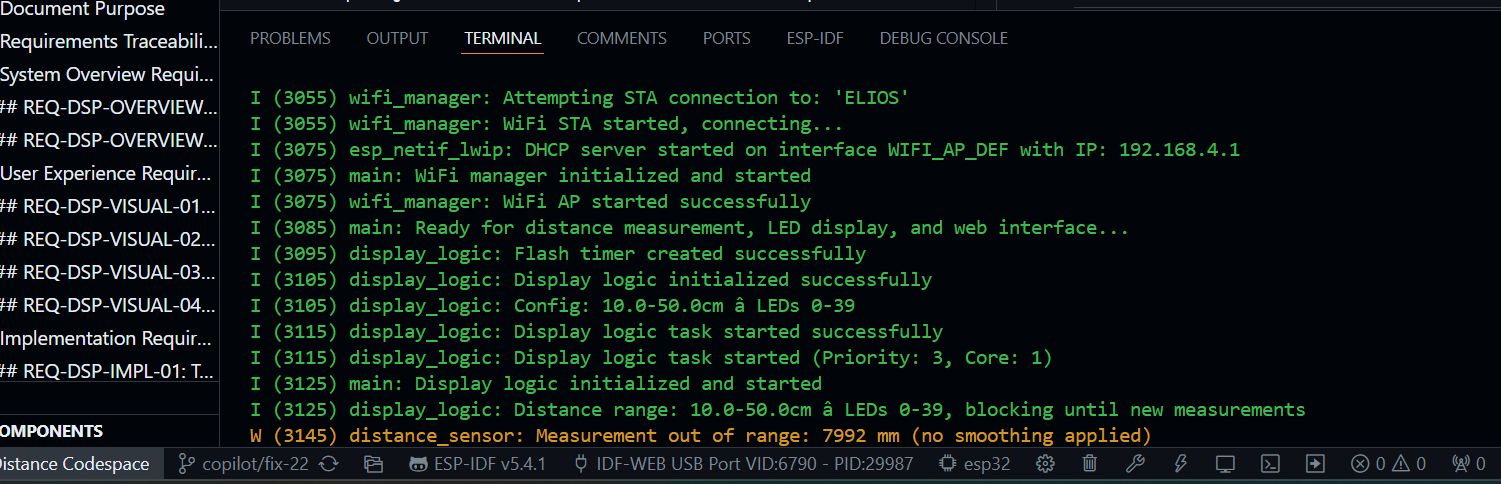
Task: Click the arrow-in-box icon in the status bar
Action: pyautogui.click(x=1315, y=464)
